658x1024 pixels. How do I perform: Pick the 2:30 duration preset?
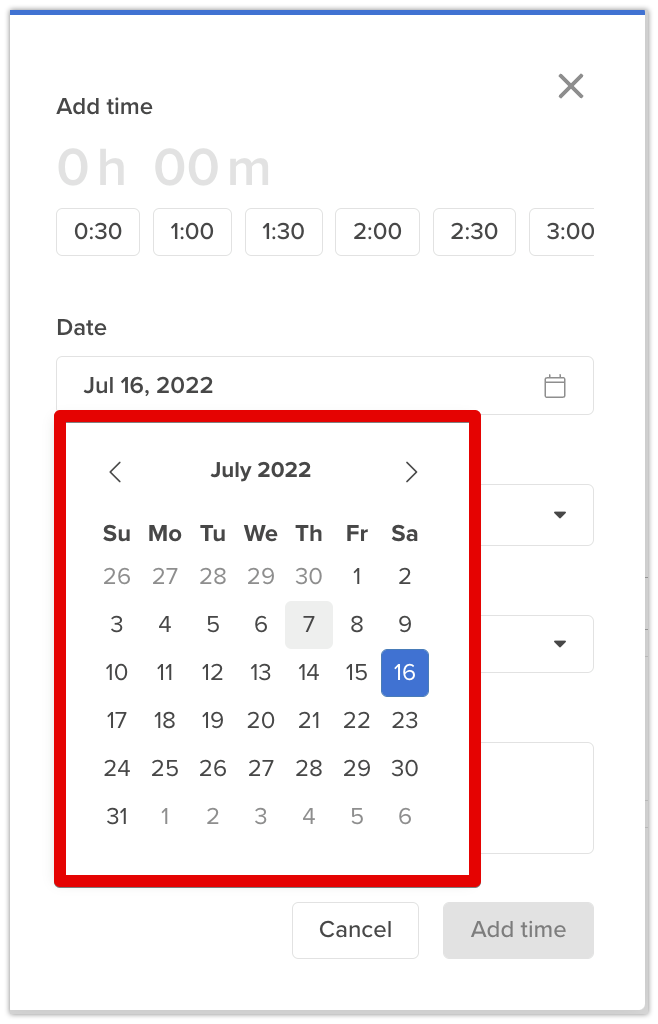(x=474, y=232)
